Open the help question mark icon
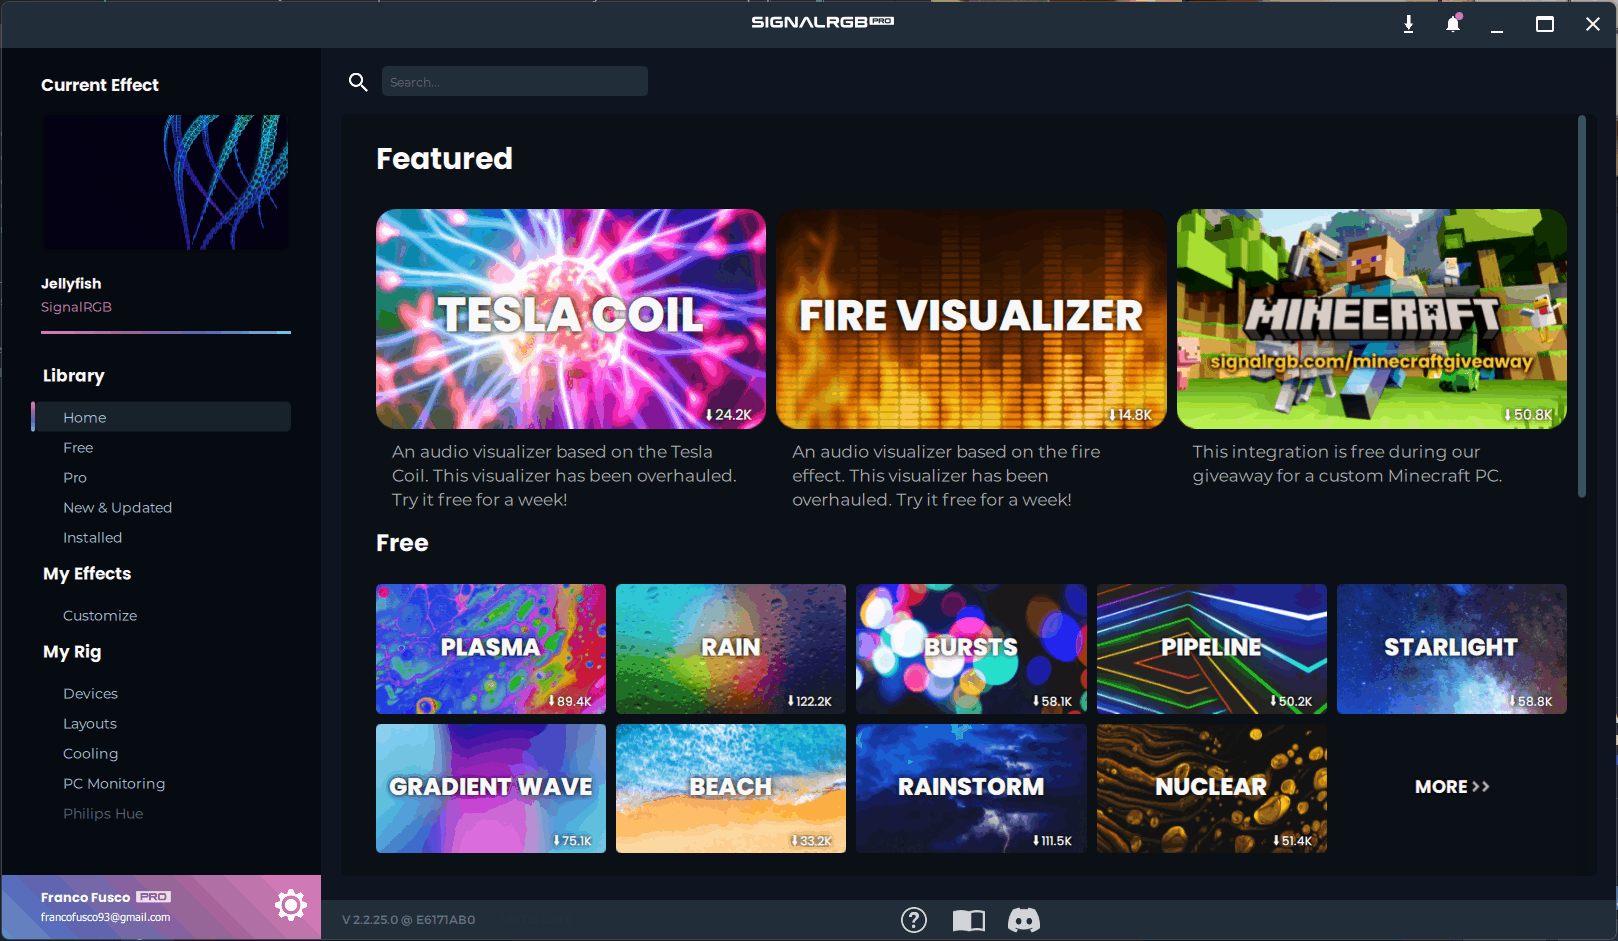Screen dimensions: 1618x941 pyautogui.click(x=914, y=920)
